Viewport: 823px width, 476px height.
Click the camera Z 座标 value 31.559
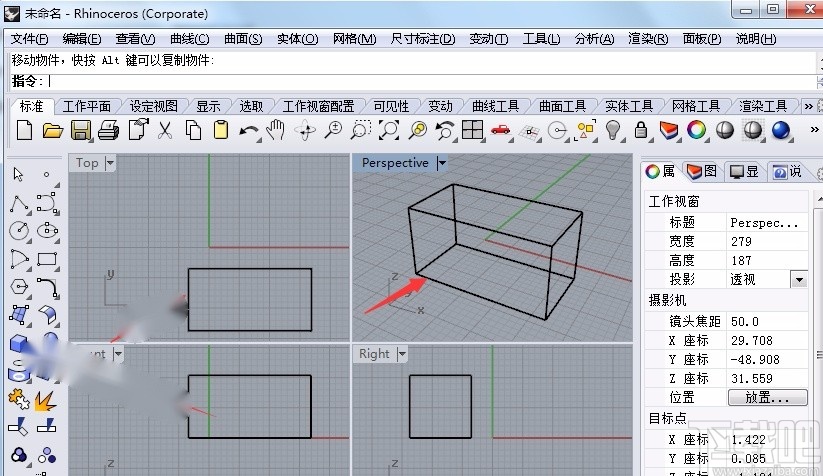[767, 378]
